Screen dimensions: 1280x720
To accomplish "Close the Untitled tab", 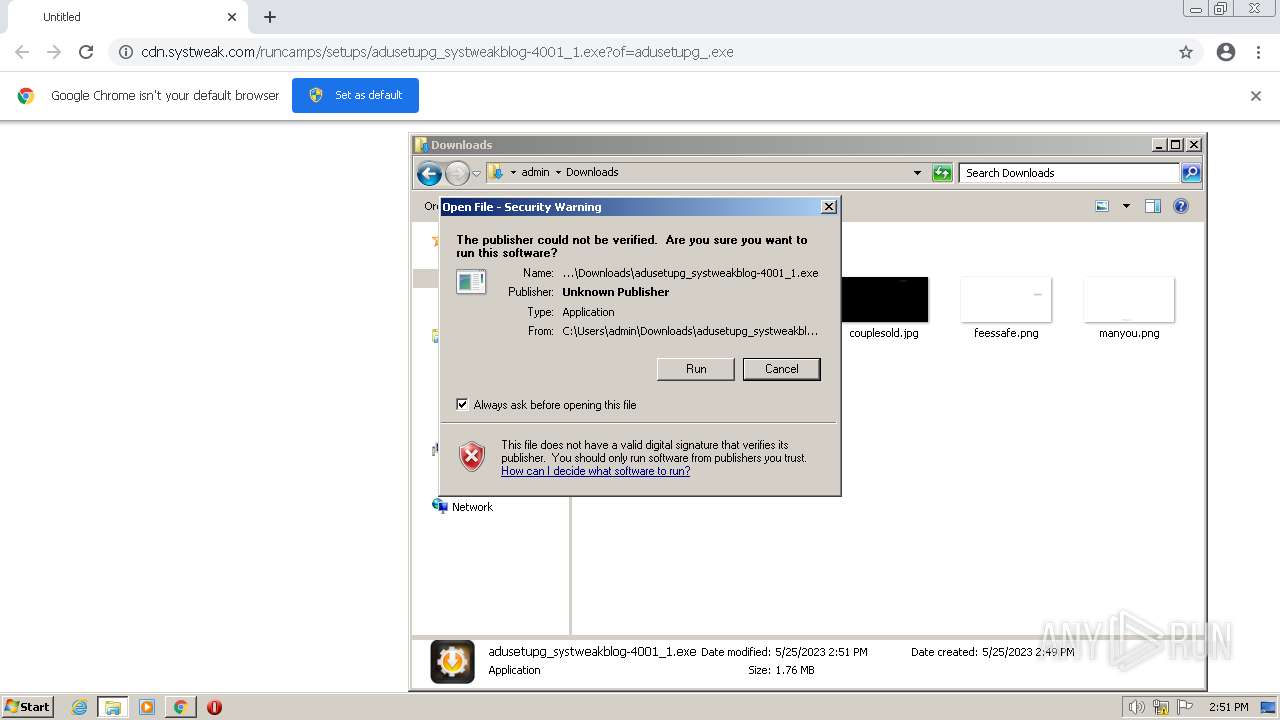I will coord(232,17).
